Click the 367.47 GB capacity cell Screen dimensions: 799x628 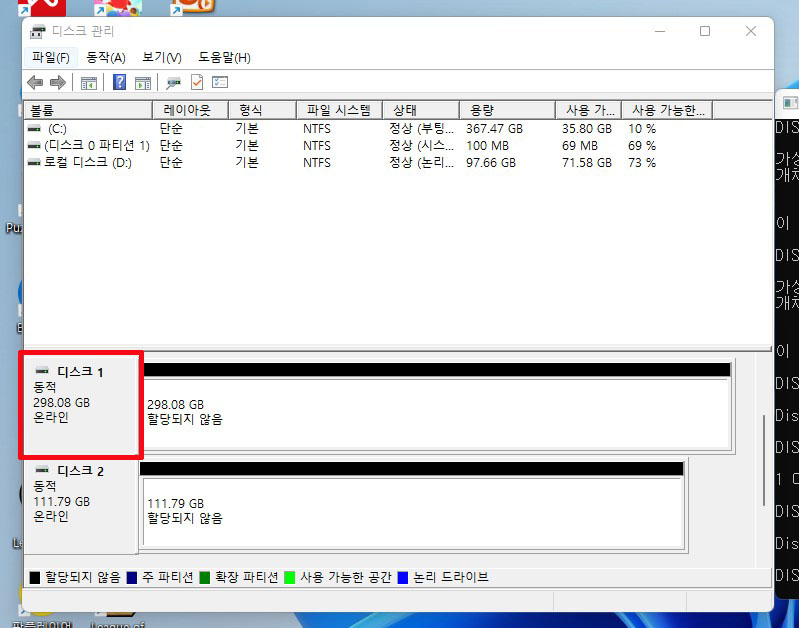click(494, 129)
